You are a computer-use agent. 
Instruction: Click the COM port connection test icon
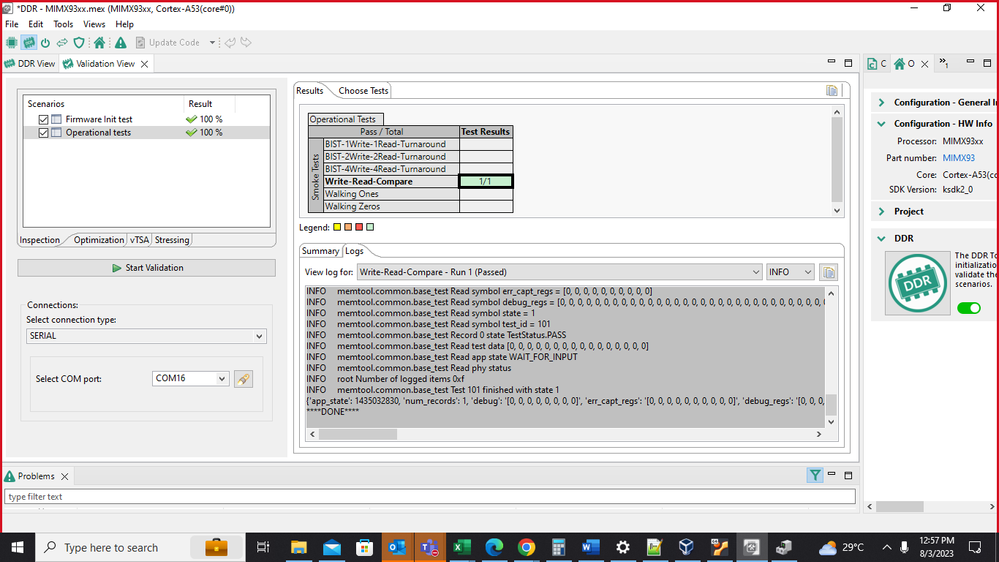(x=243, y=379)
